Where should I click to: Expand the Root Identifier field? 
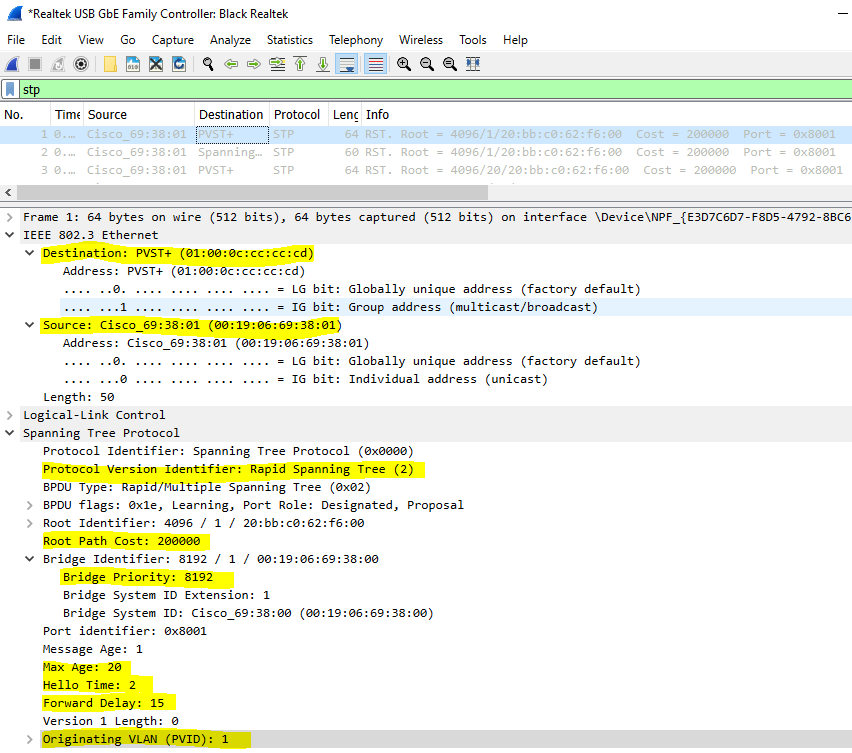tap(30, 523)
